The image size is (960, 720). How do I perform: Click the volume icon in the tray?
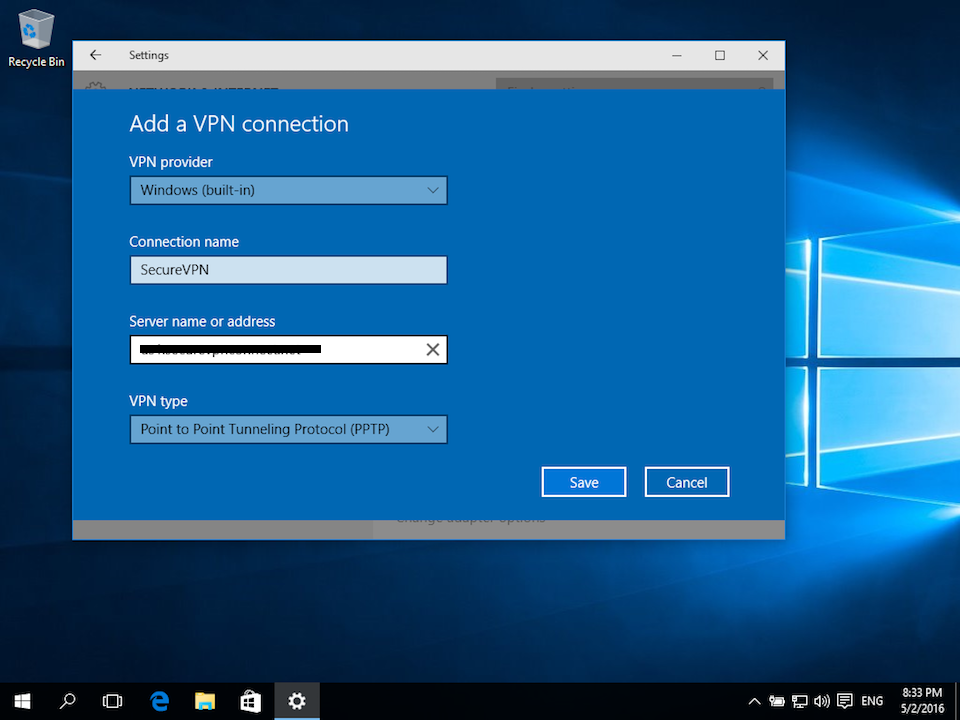(x=822, y=701)
